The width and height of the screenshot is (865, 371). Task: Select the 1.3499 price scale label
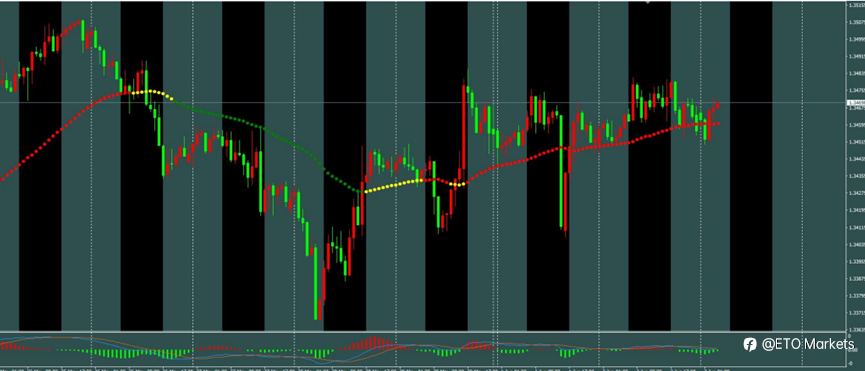tap(856, 39)
